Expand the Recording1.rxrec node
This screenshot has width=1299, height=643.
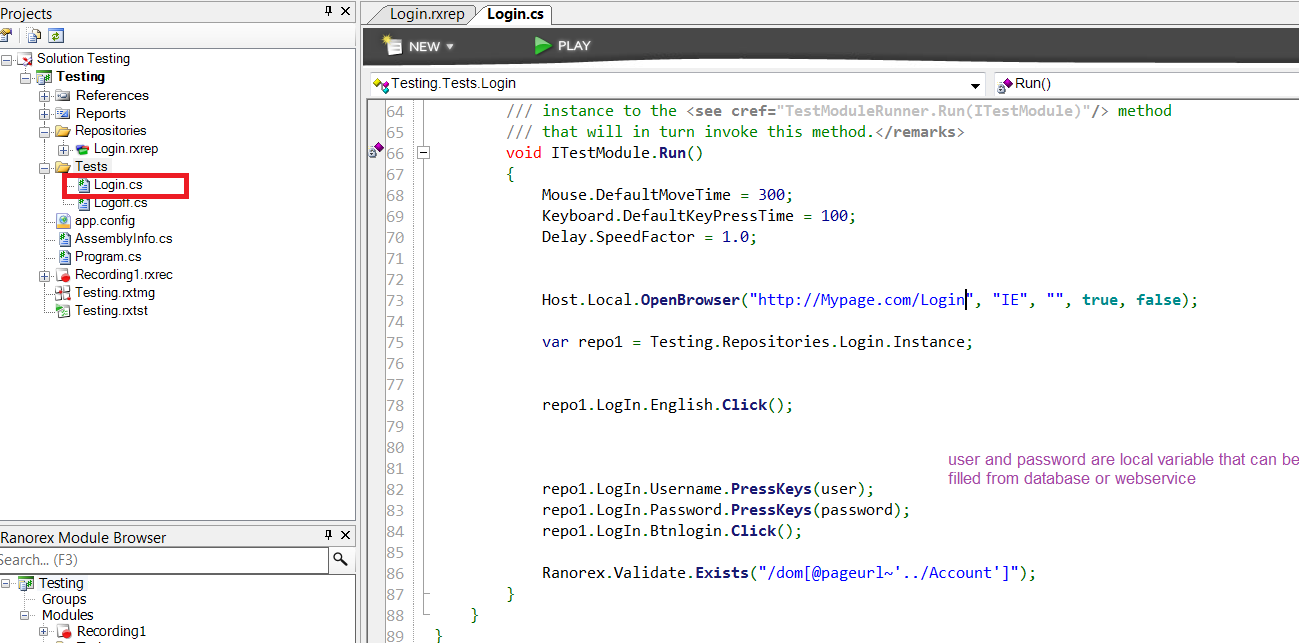click(x=44, y=275)
